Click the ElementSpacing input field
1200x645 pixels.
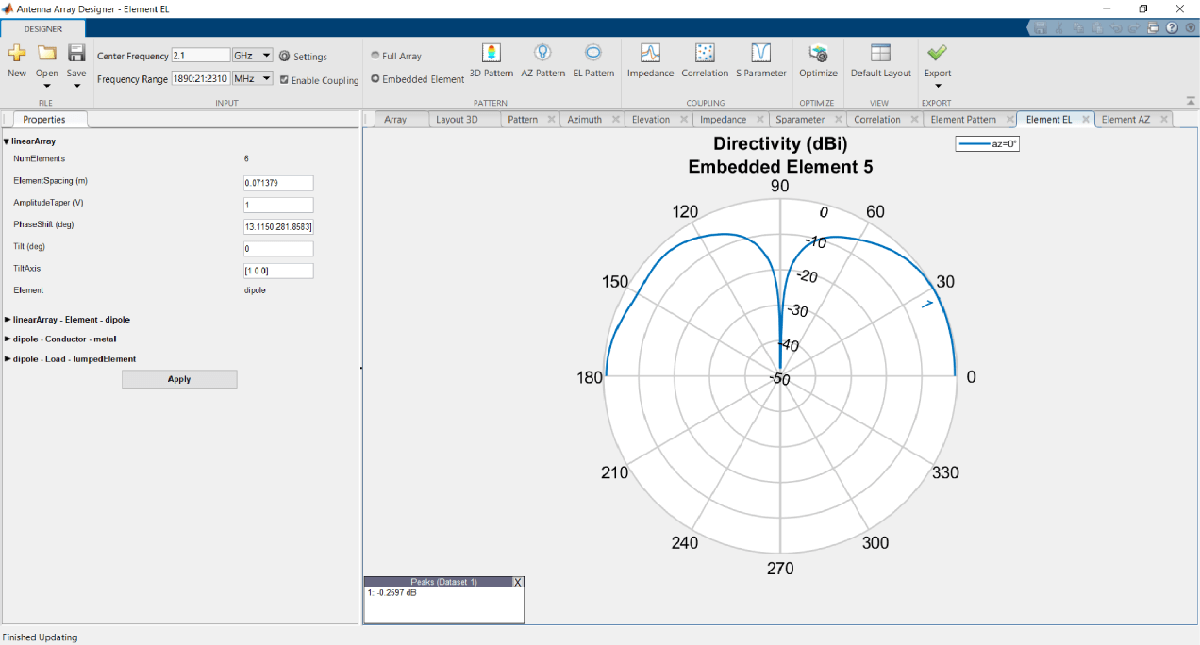coord(278,183)
